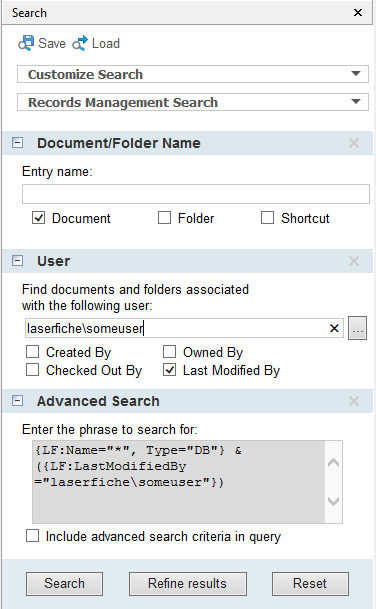Image resolution: width=376 pixels, height=609 pixels.
Task: Collapse the Document/Folder Name section
Action: (x=17, y=143)
